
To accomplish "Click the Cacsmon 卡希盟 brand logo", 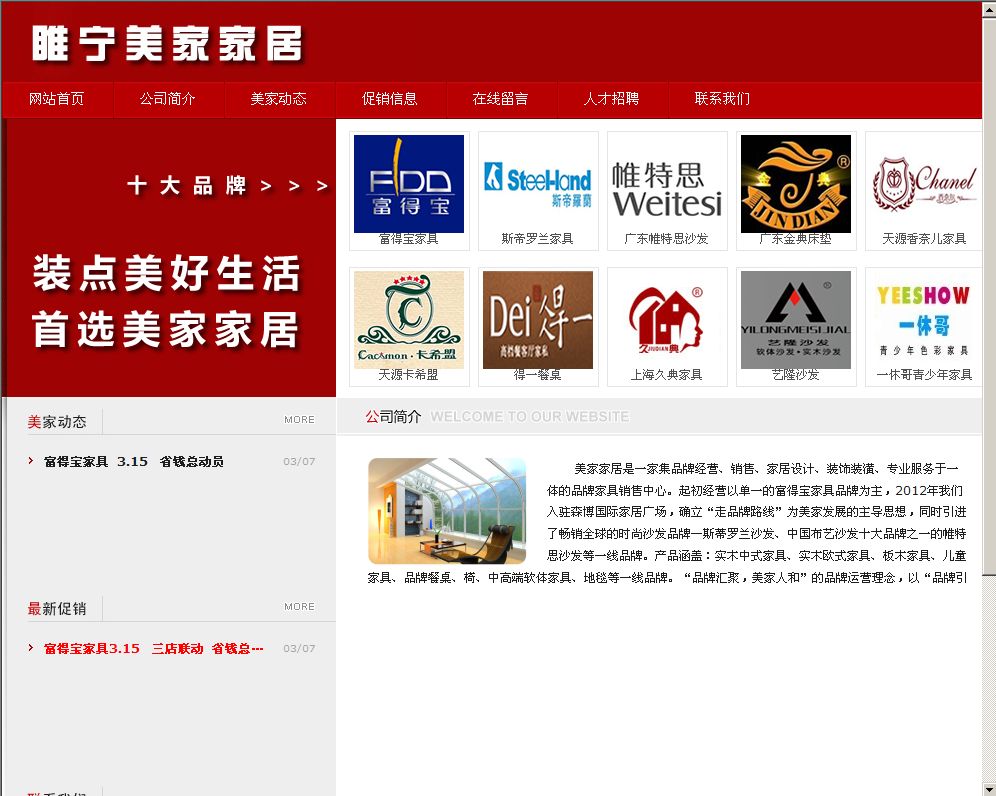I will coord(408,319).
